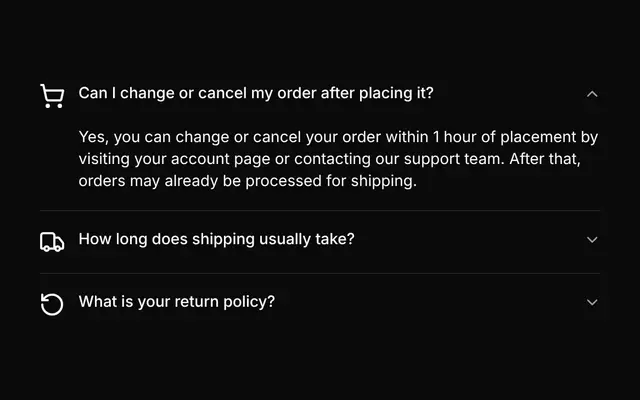This screenshot has width=640, height=400.
Task: Click the phrase 'After that,' in the answer
Action: tap(545, 159)
